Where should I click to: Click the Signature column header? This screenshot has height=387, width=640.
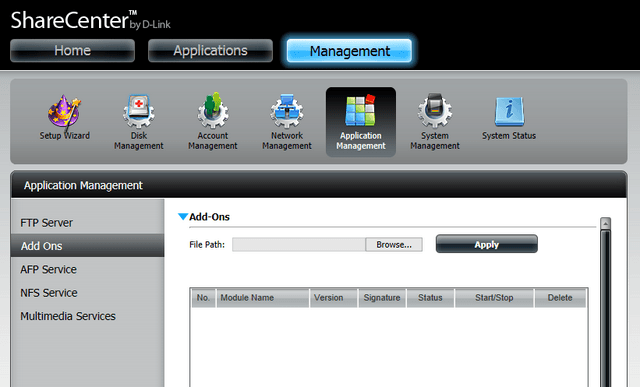pyautogui.click(x=382, y=298)
